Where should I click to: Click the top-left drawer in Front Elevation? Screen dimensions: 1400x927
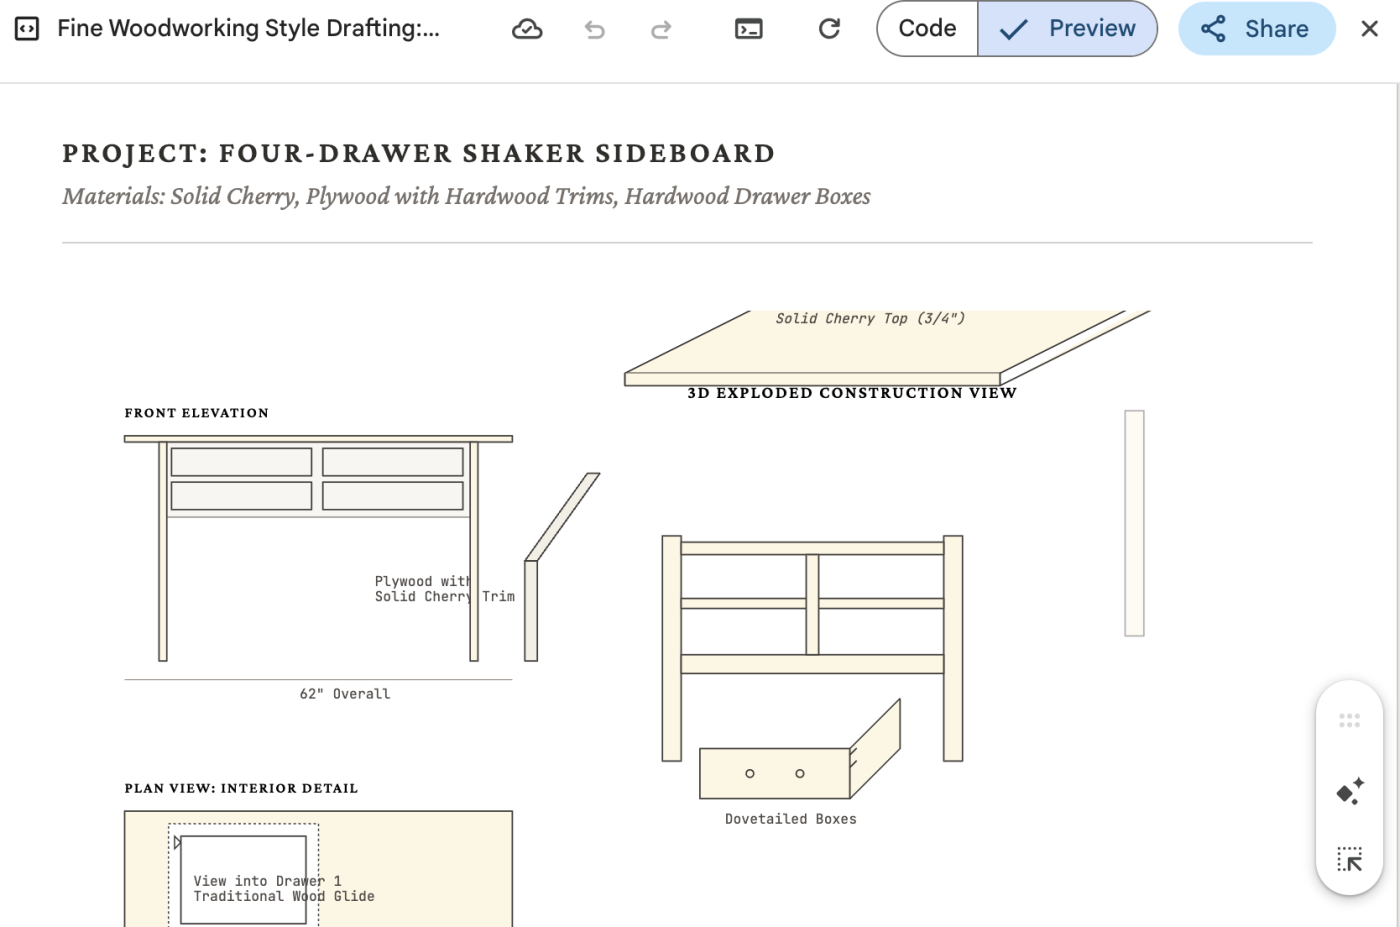[241, 462]
